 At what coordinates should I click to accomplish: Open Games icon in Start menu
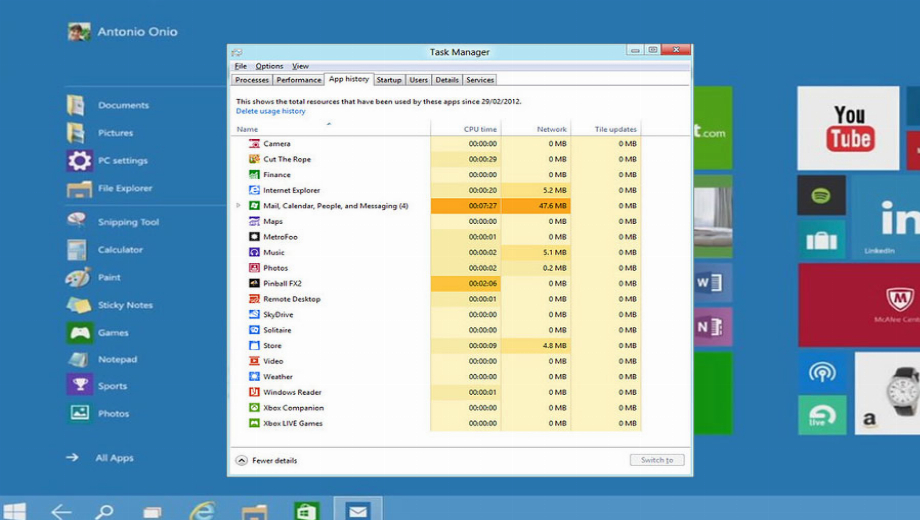(x=79, y=333)
